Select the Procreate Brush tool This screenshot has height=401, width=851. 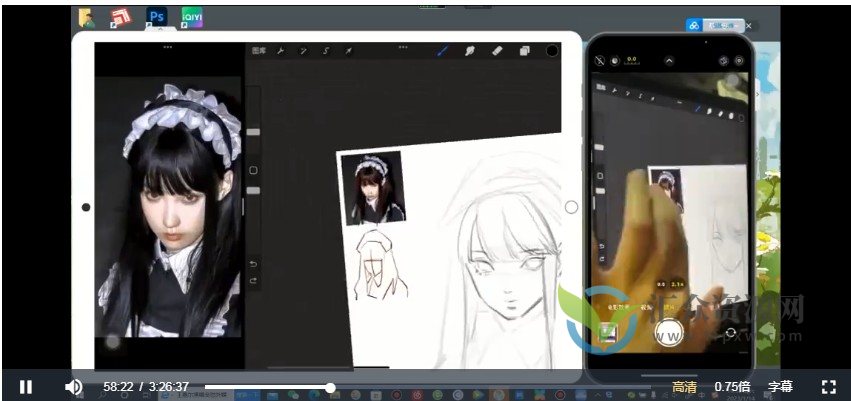pos(443,51)
